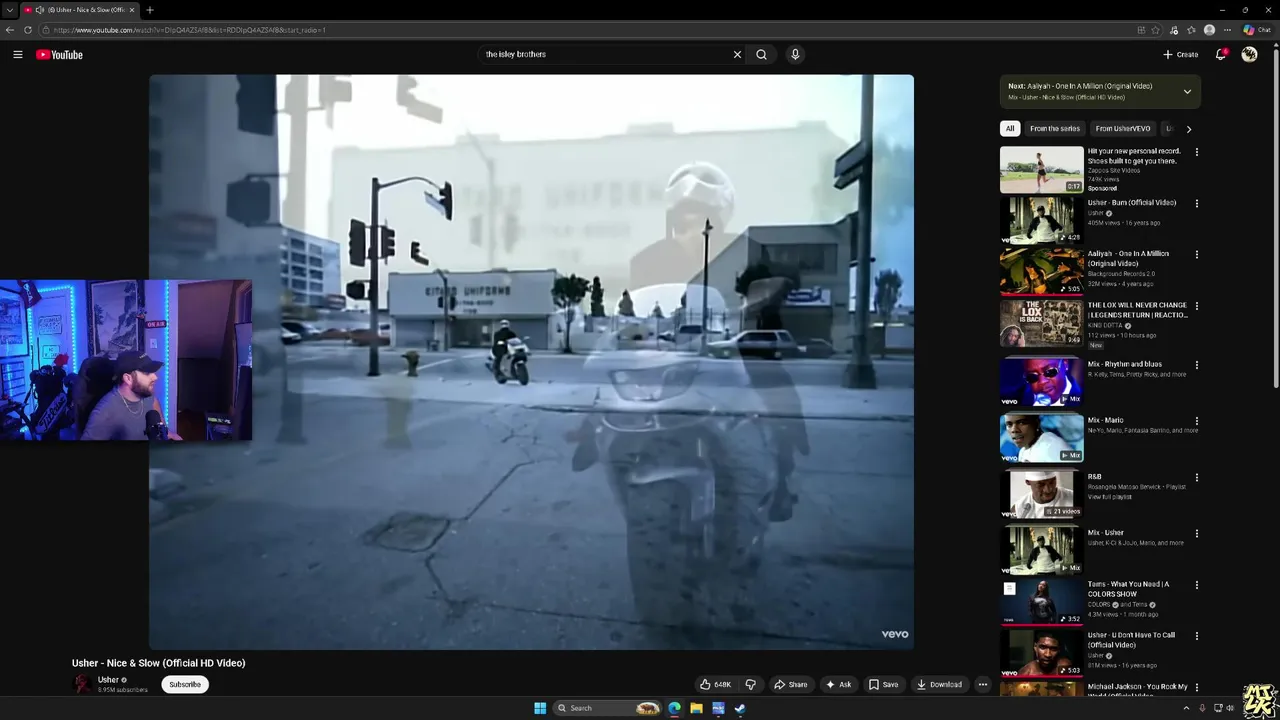Subscribe to the Usher channel
The image size is (1280, 720).
coord(185,685)
